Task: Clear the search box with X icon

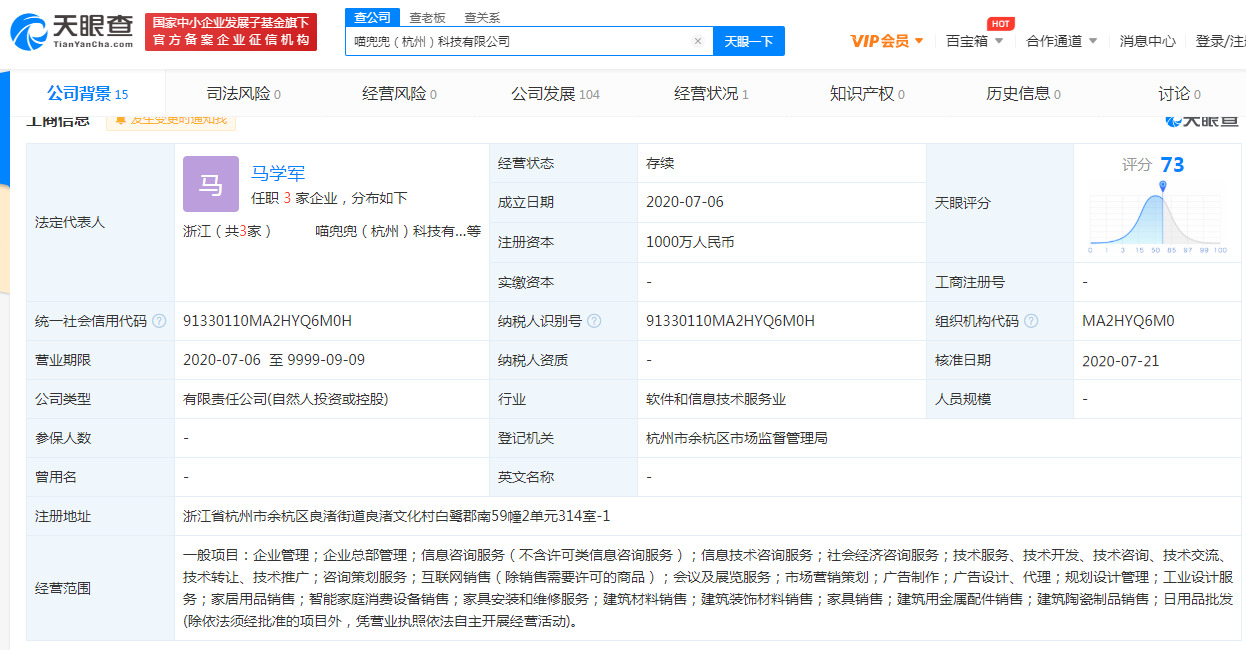Action: pyautogui.click(x=698, y=41)
